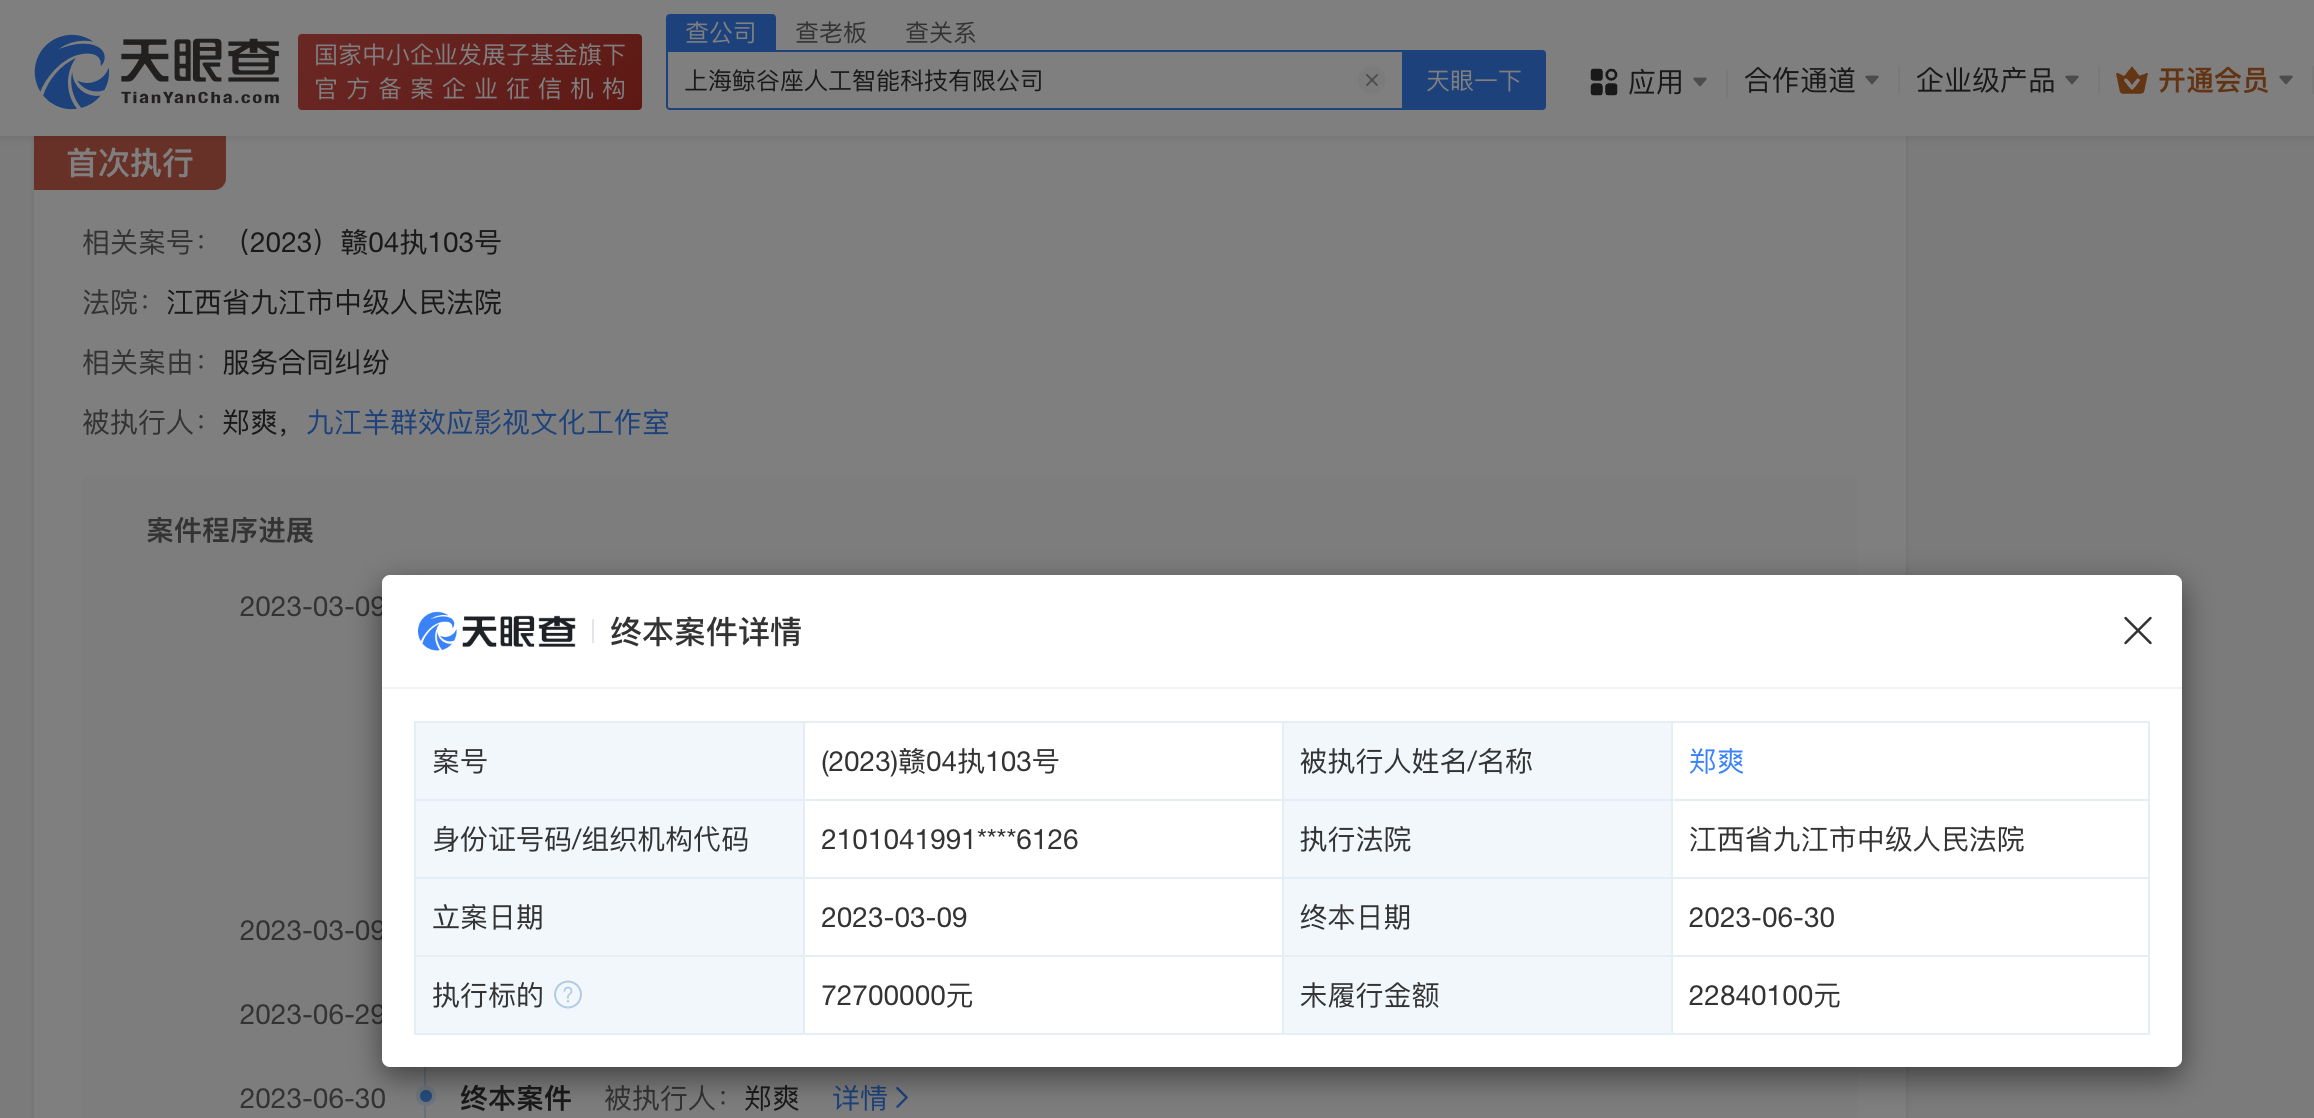Click case number (2023)赣04执103号 in dialog
Image resolution: width=2314 pixels, height=1118 pixels.
pos(939,762)
